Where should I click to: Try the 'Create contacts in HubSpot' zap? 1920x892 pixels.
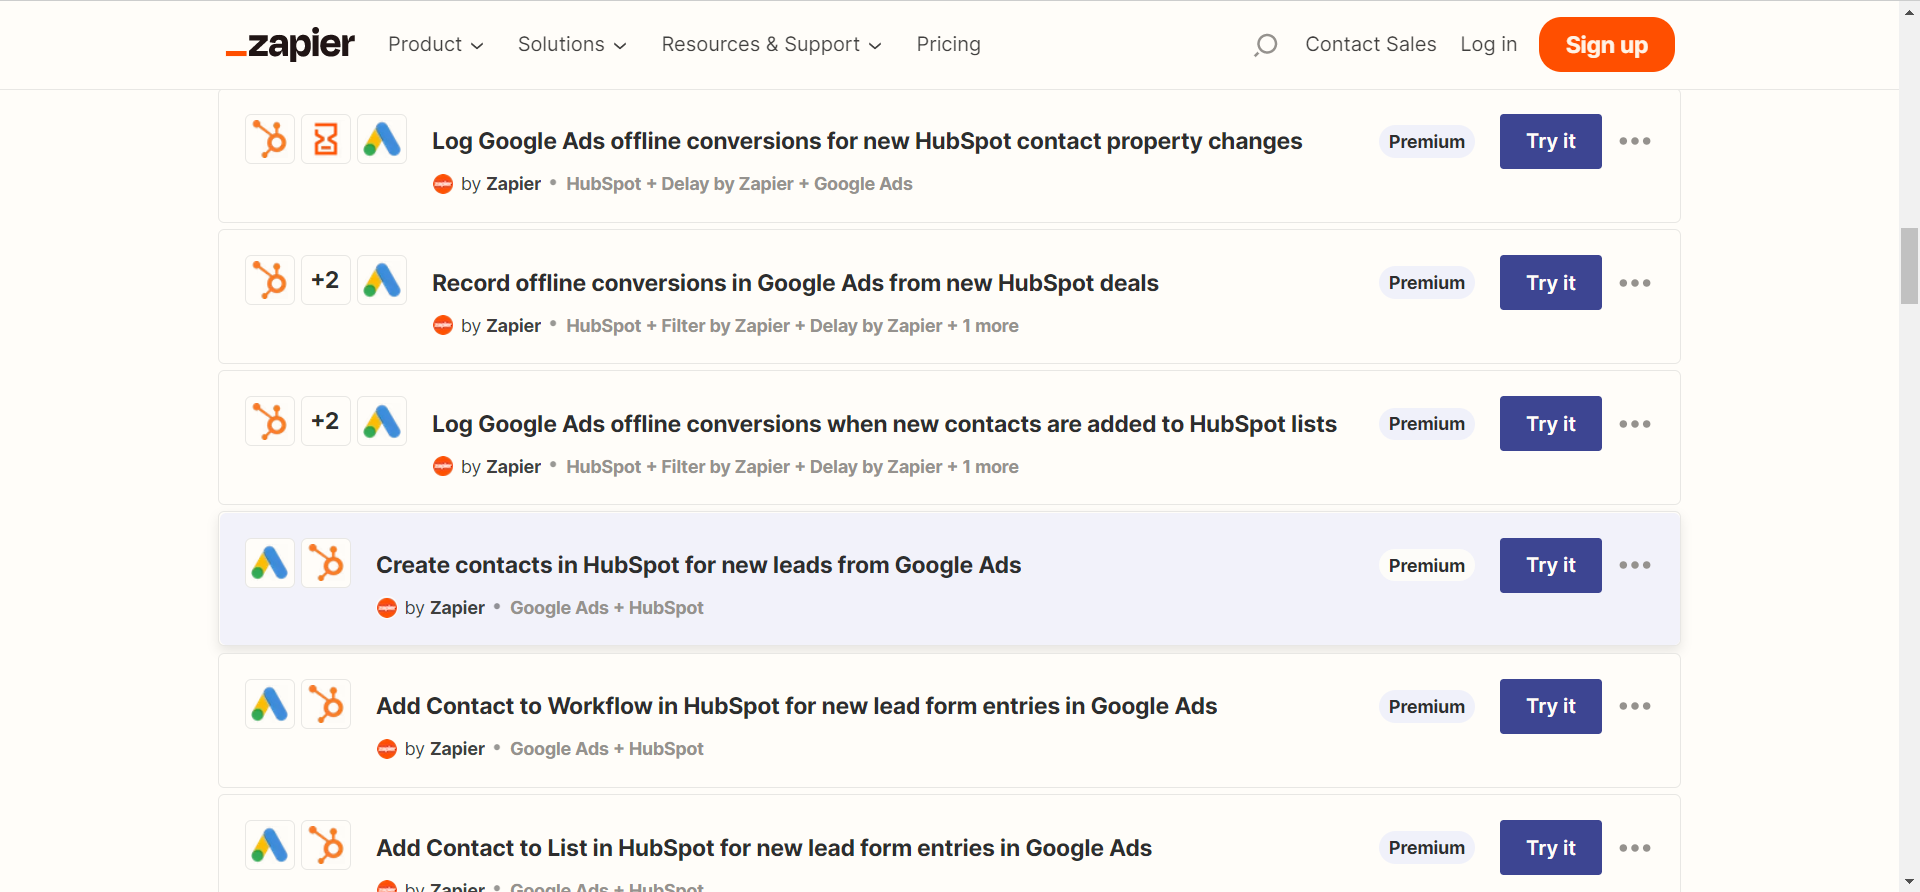1551,565
